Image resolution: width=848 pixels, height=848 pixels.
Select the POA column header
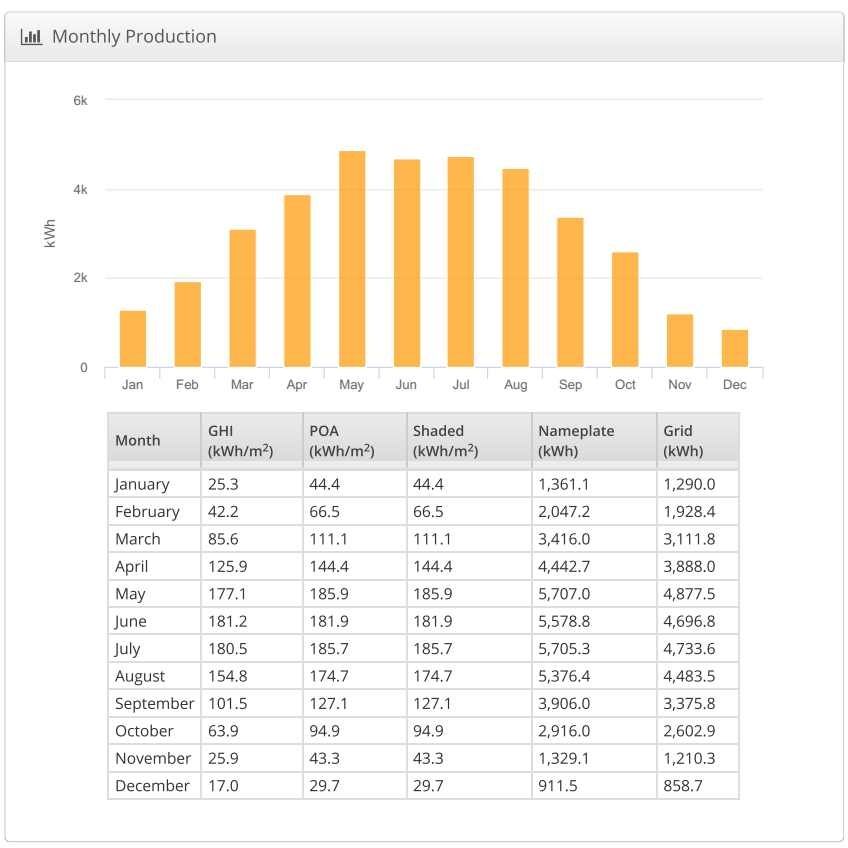342,440
